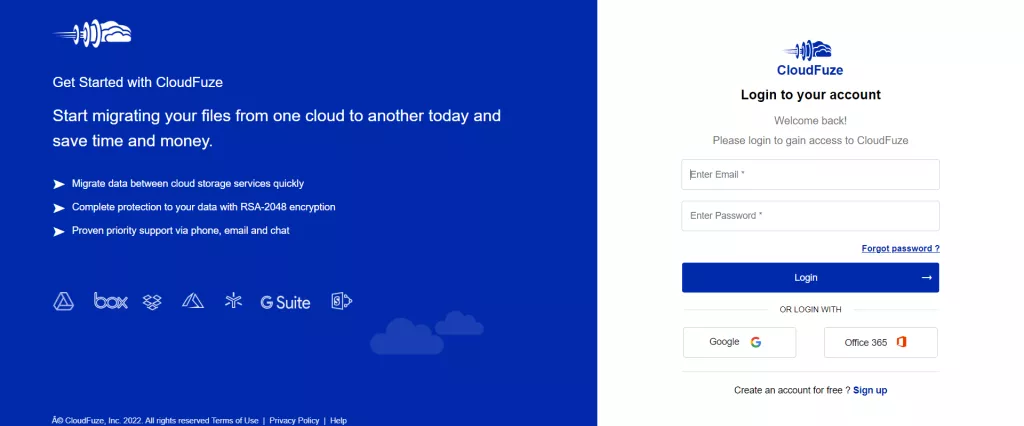
Task: Click the G Suite logo
Action: [x=285, y=302]
